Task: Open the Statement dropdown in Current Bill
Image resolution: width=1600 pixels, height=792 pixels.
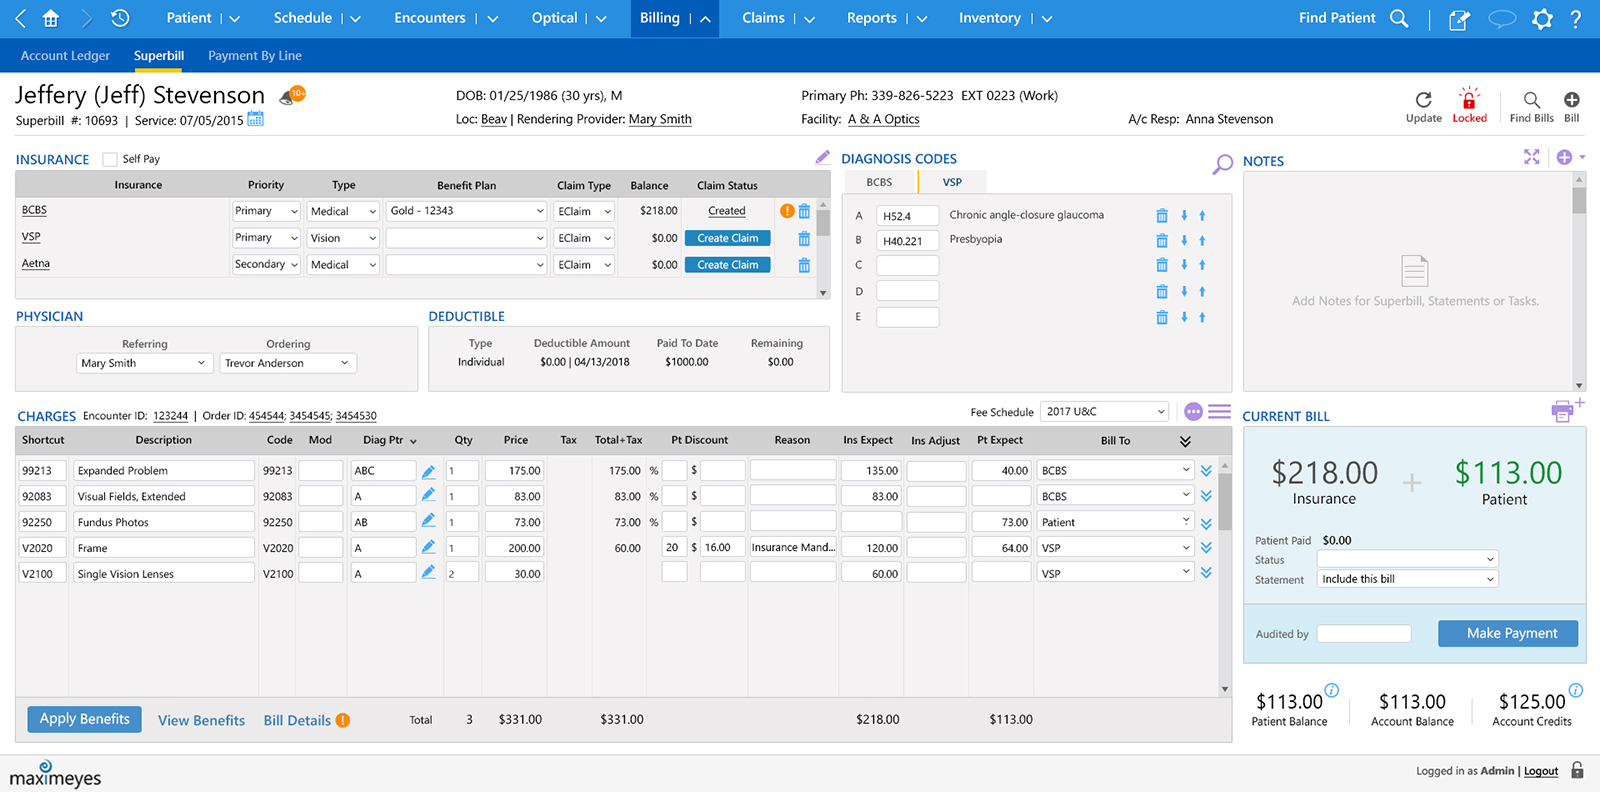Action: [x=1407, y=579]
